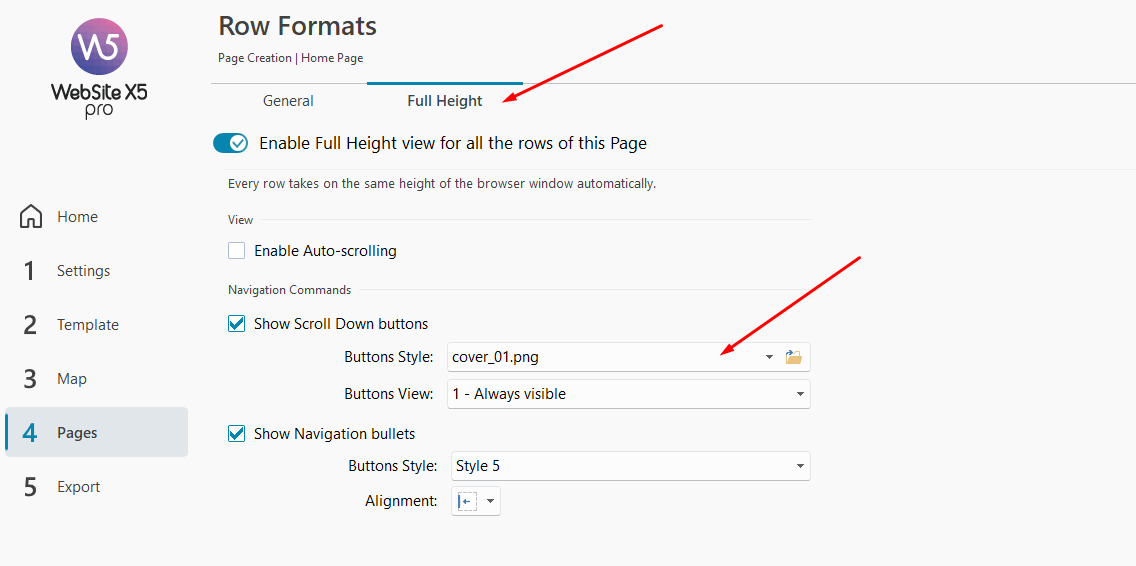1136x566 pixels.
Task: Click the step 2 Template number
Action: pos(30,325)
